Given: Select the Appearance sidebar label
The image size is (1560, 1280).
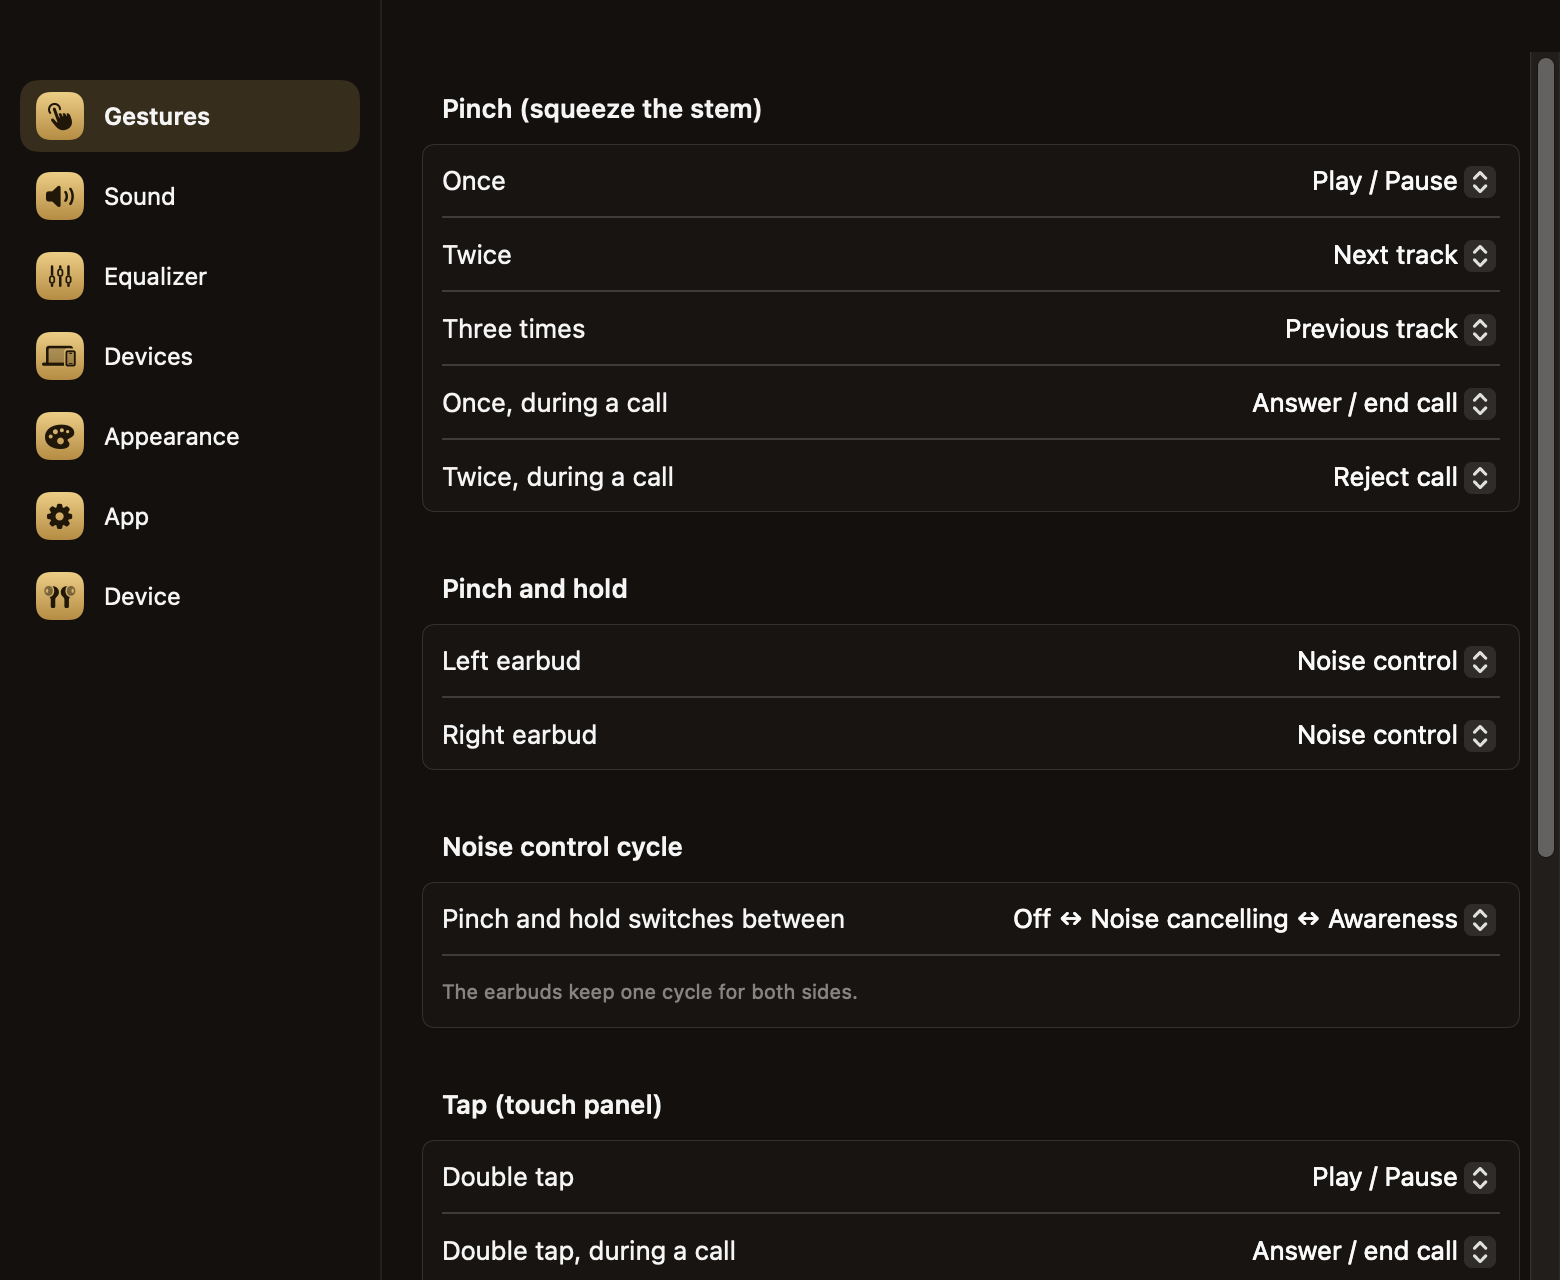Looking at the screenshot, I should pos(172,437).
